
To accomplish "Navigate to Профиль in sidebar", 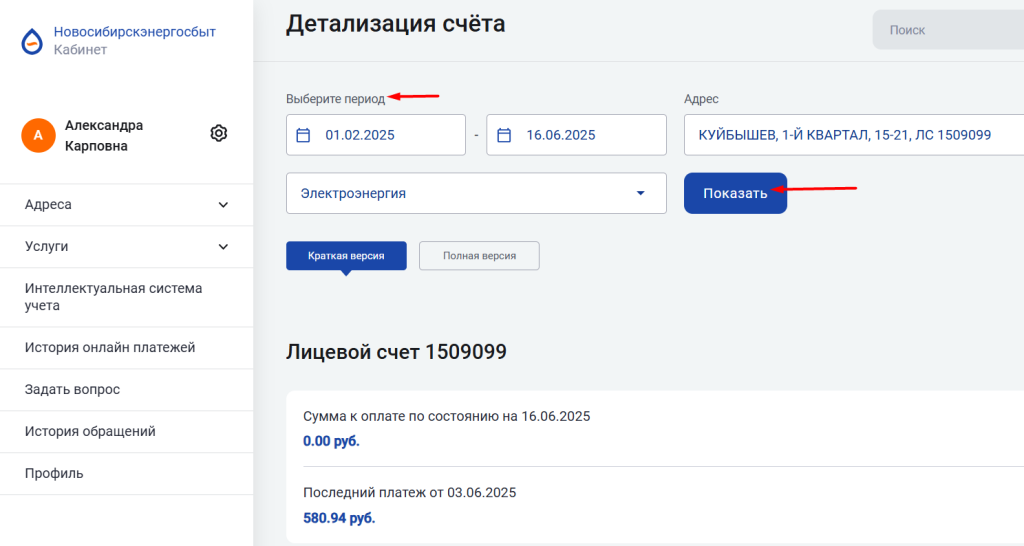I will click(x=54, y=474).
